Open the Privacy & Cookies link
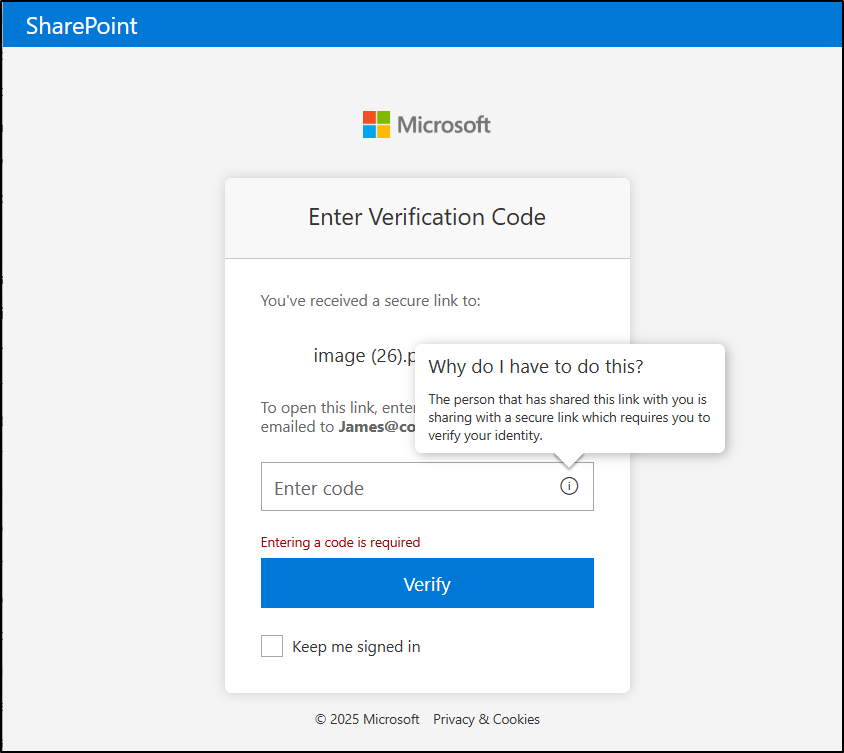 pyautogui.click(x=486, y=719)
